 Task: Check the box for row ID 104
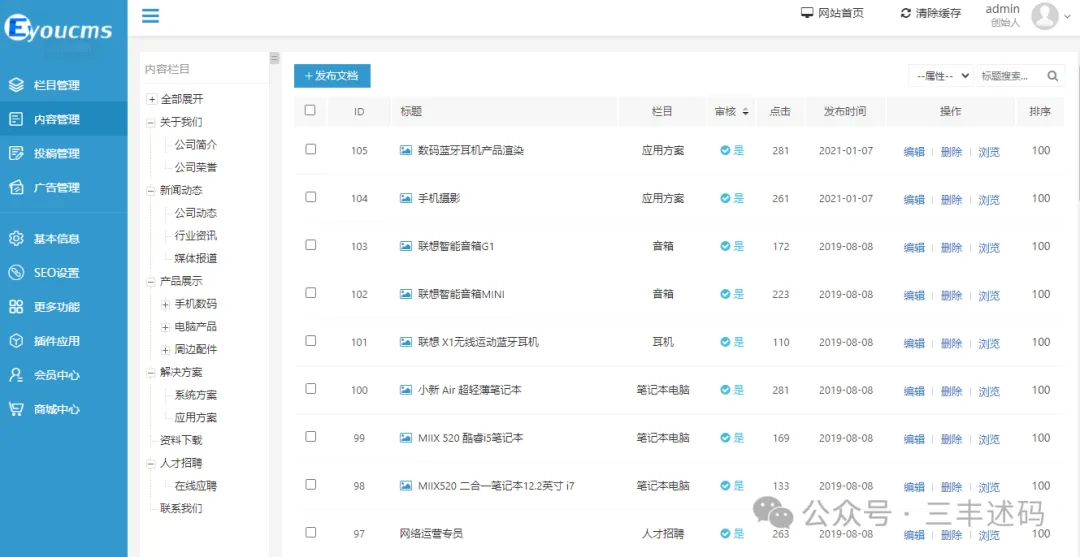pyautogui.click(x=311, y=197)
